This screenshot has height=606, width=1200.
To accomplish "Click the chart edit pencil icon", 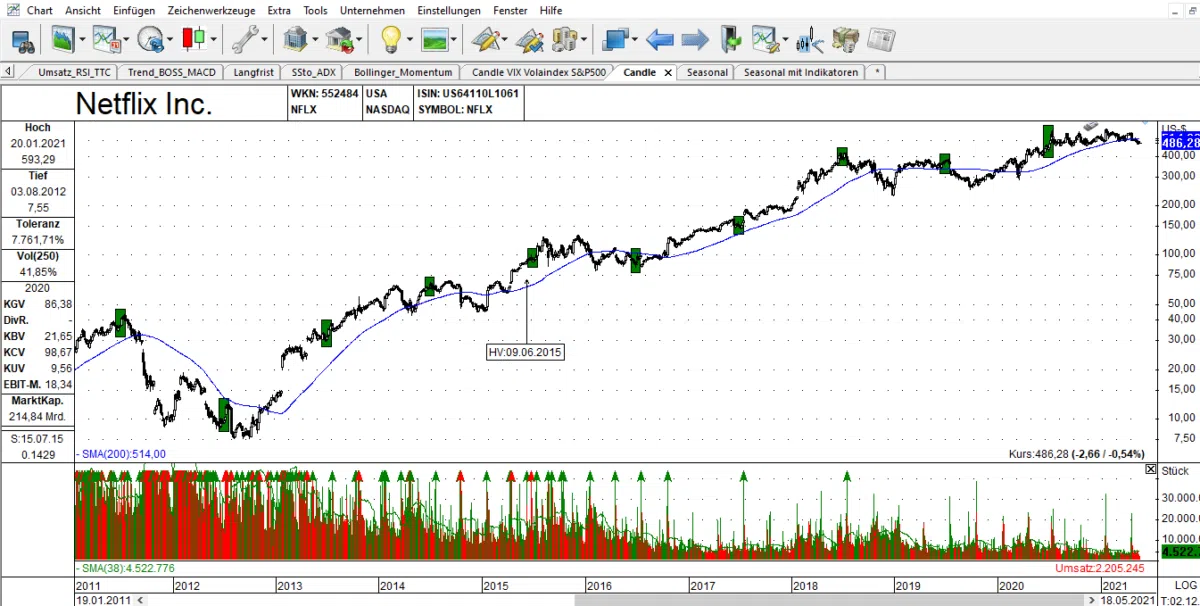I will [x=767, y=40].
